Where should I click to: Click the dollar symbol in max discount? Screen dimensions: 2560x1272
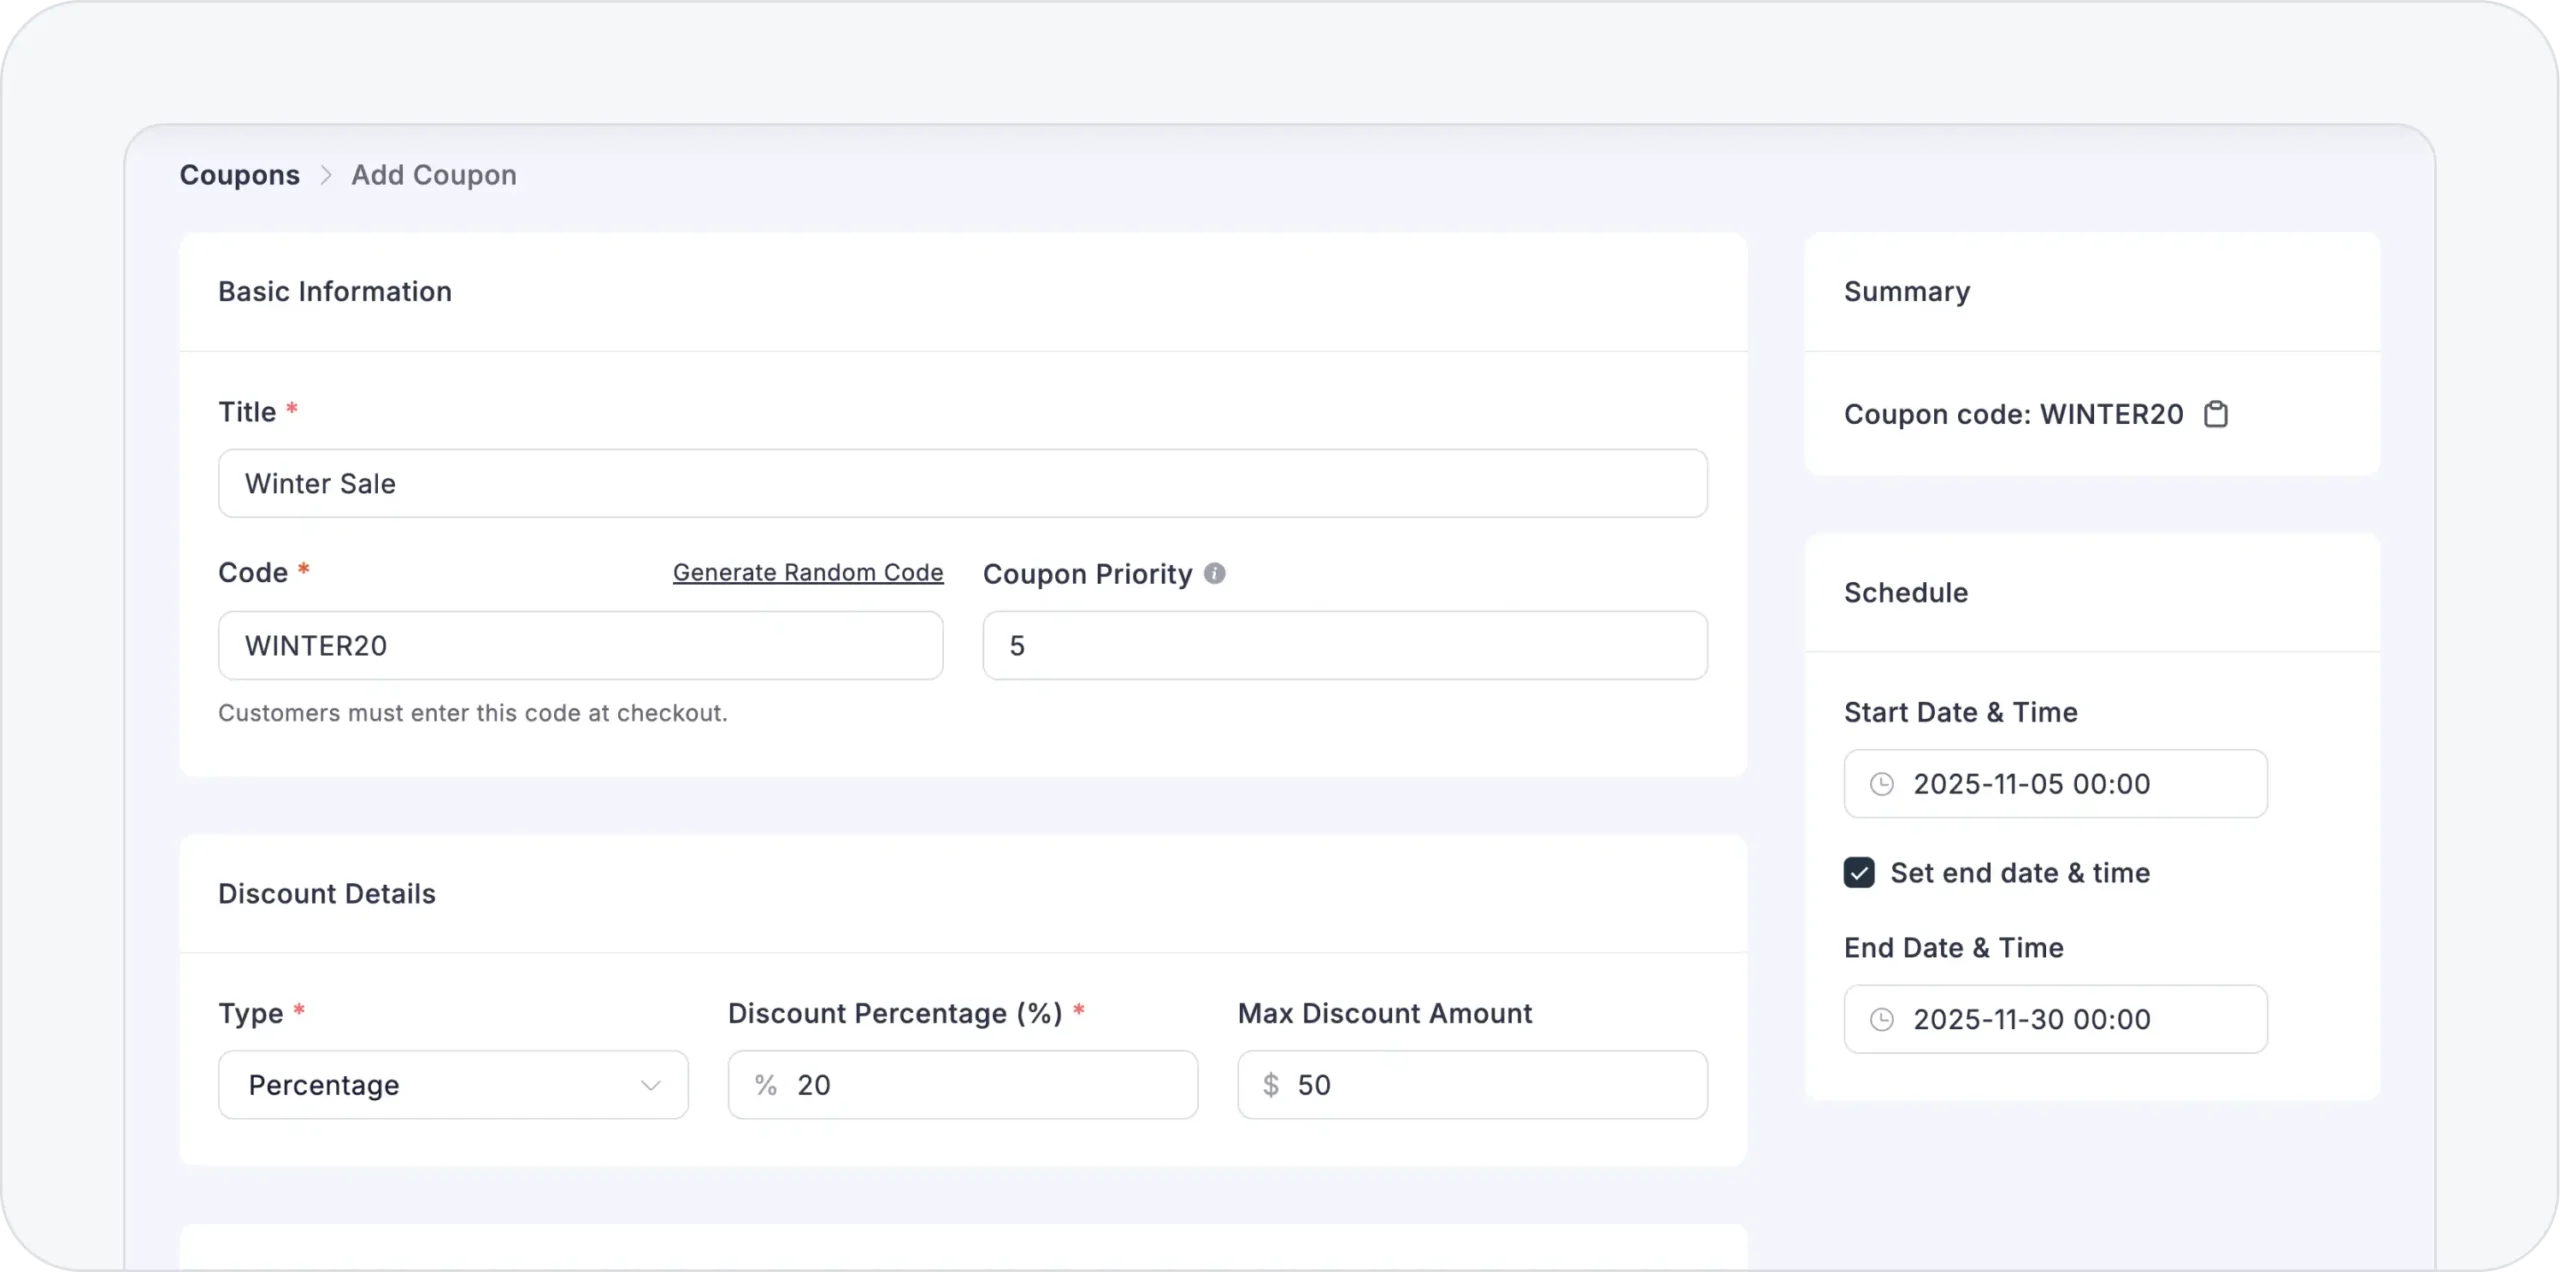click(1270, 1085)
